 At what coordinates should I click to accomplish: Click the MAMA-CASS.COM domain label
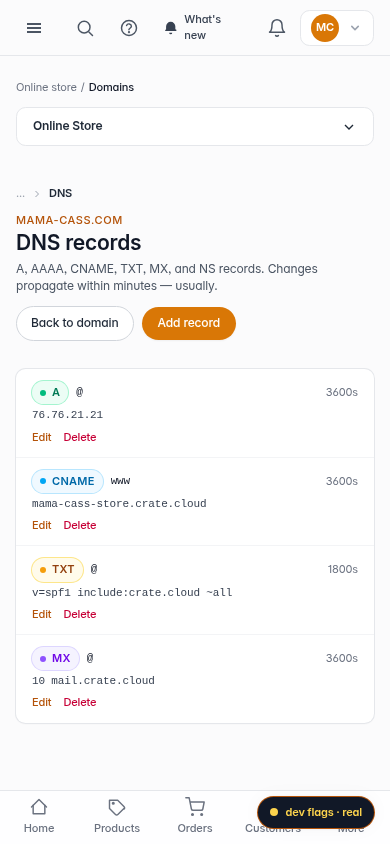(69, 220)
